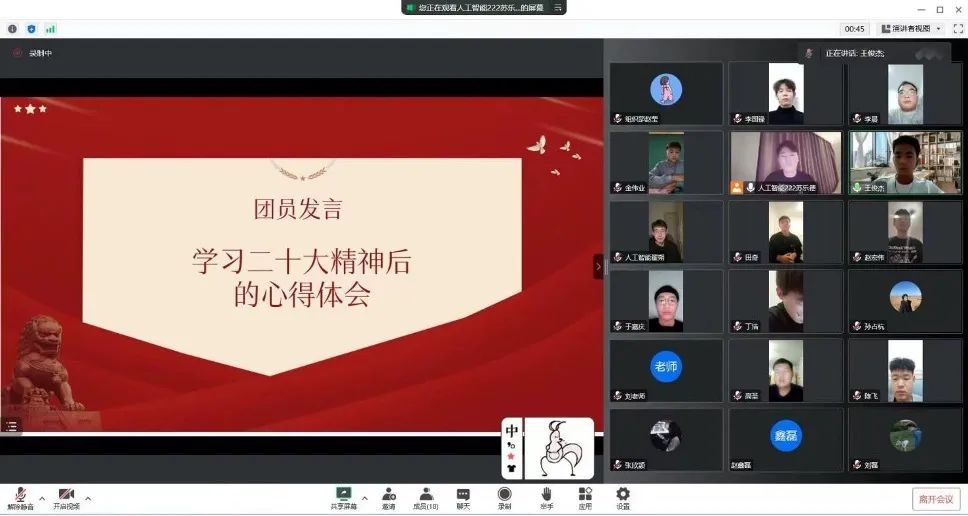Click the meeting info icon at top left
968x516 pixels.
click(x=12, y=29)
